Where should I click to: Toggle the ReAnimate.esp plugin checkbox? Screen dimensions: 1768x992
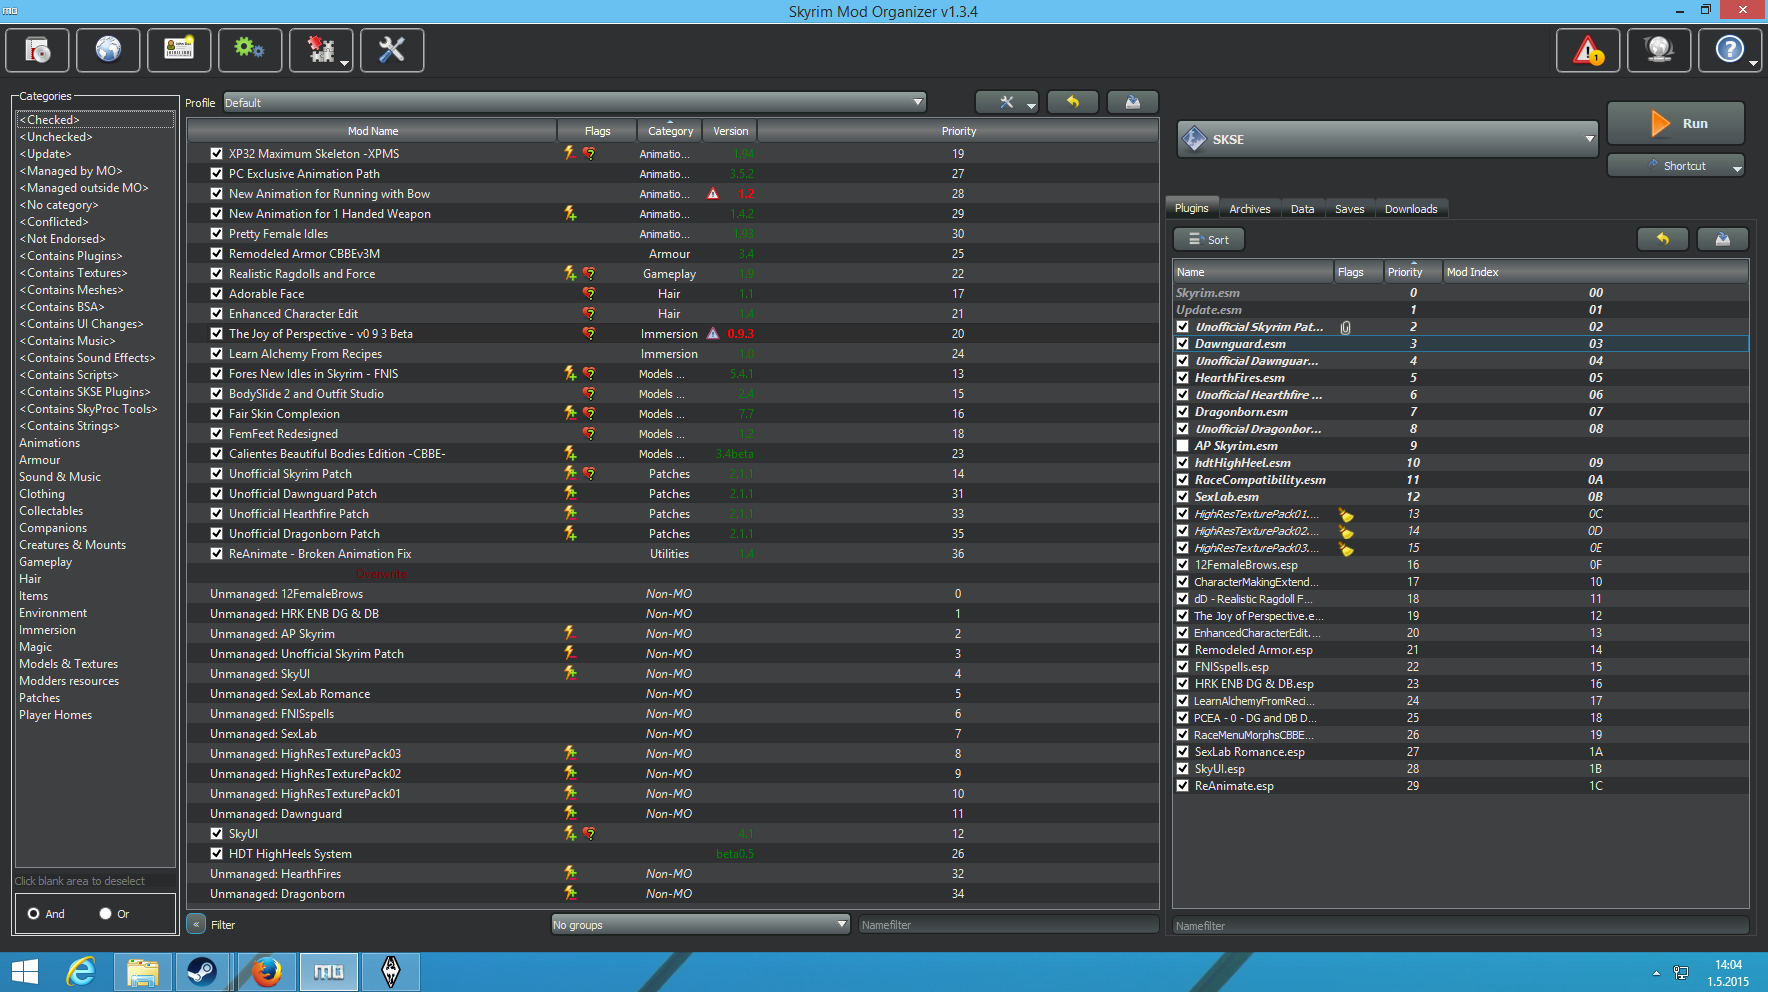click(1183, 786)
